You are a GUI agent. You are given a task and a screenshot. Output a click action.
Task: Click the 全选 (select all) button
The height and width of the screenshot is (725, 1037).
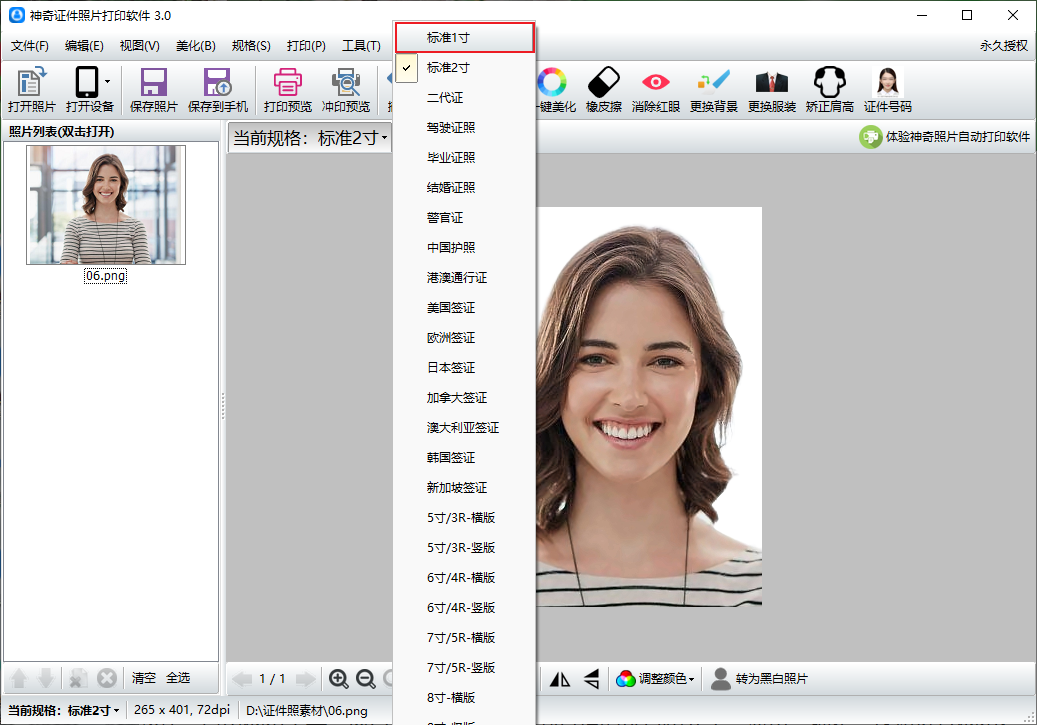(x=178, y=678)
